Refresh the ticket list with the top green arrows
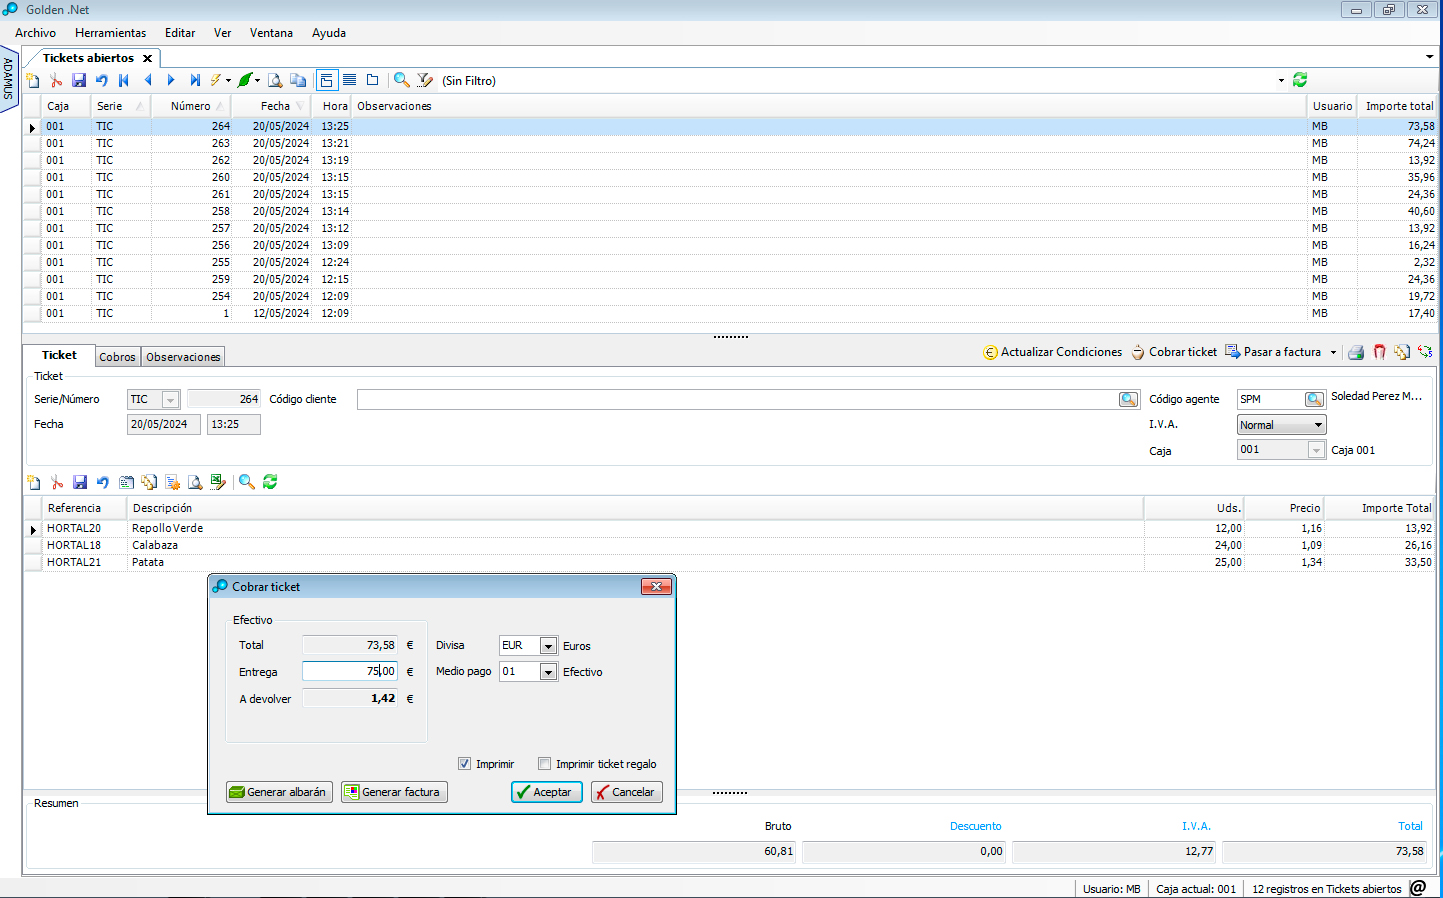 [1300, 80]
